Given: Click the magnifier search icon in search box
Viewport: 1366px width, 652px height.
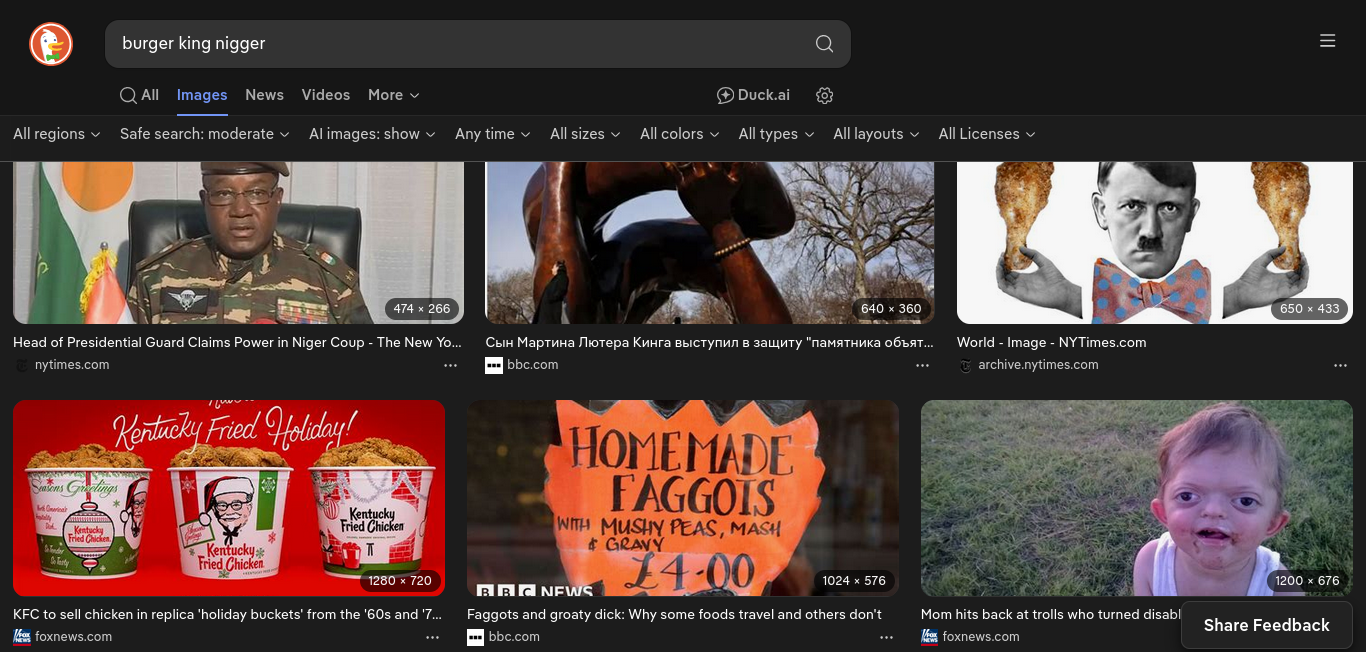Looking at the screenshot, I should 824,44.
